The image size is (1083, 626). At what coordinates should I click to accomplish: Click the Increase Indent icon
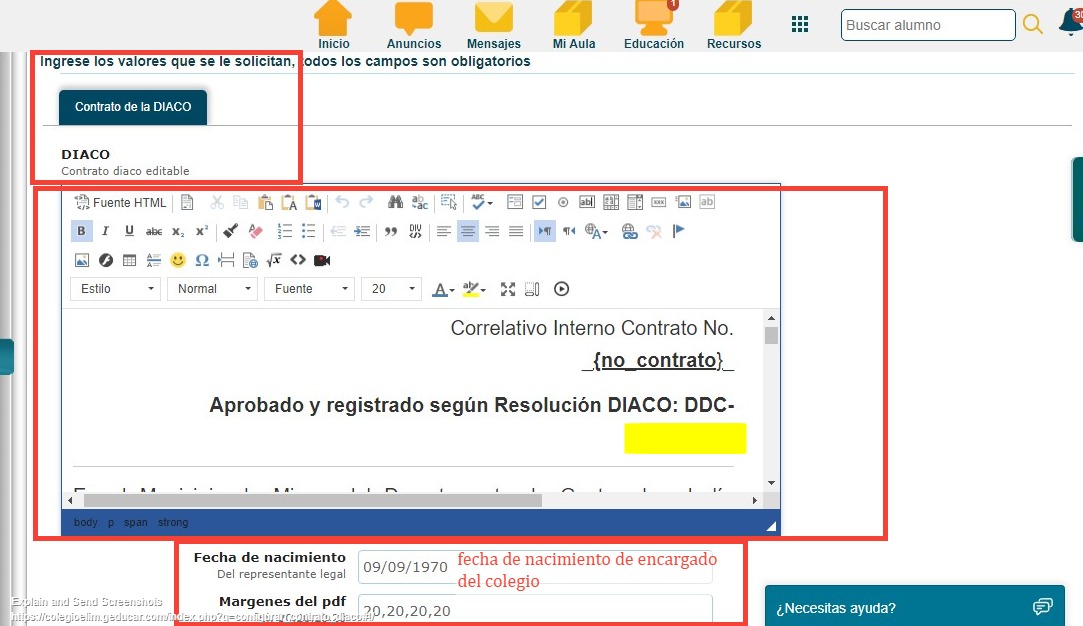click(x=362, y=231)
